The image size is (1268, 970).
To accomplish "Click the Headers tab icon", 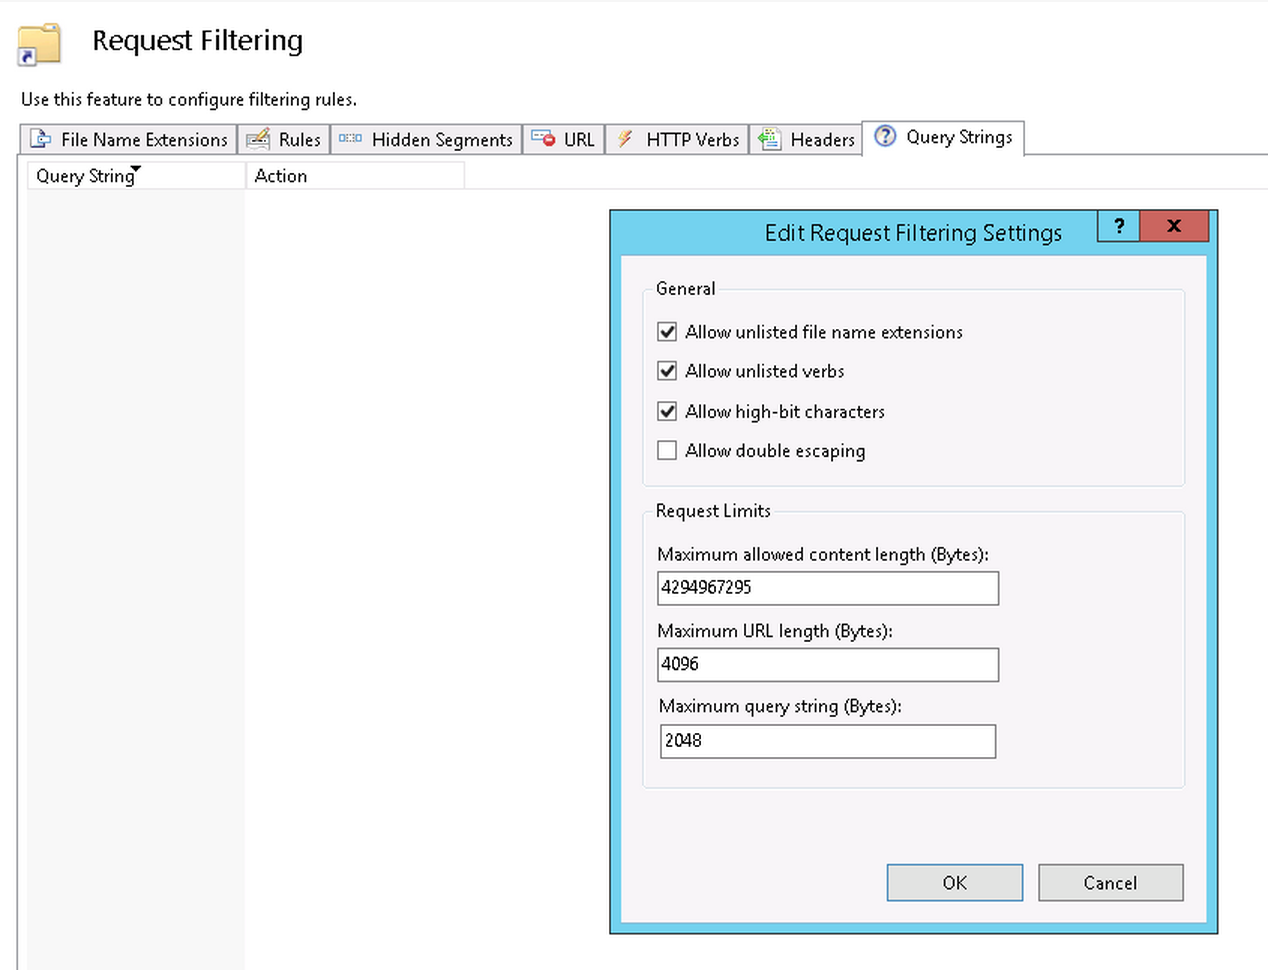I will coord(770,139).
